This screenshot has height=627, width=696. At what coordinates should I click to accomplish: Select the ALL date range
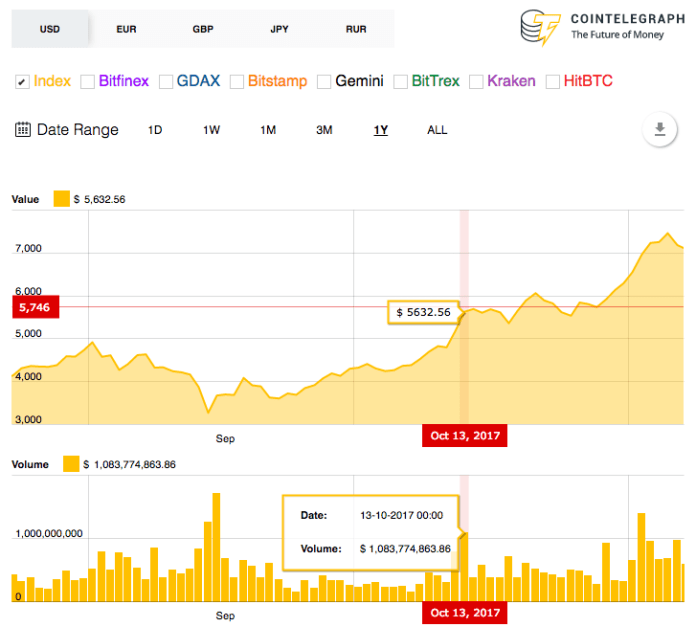(x=437, y=130)
